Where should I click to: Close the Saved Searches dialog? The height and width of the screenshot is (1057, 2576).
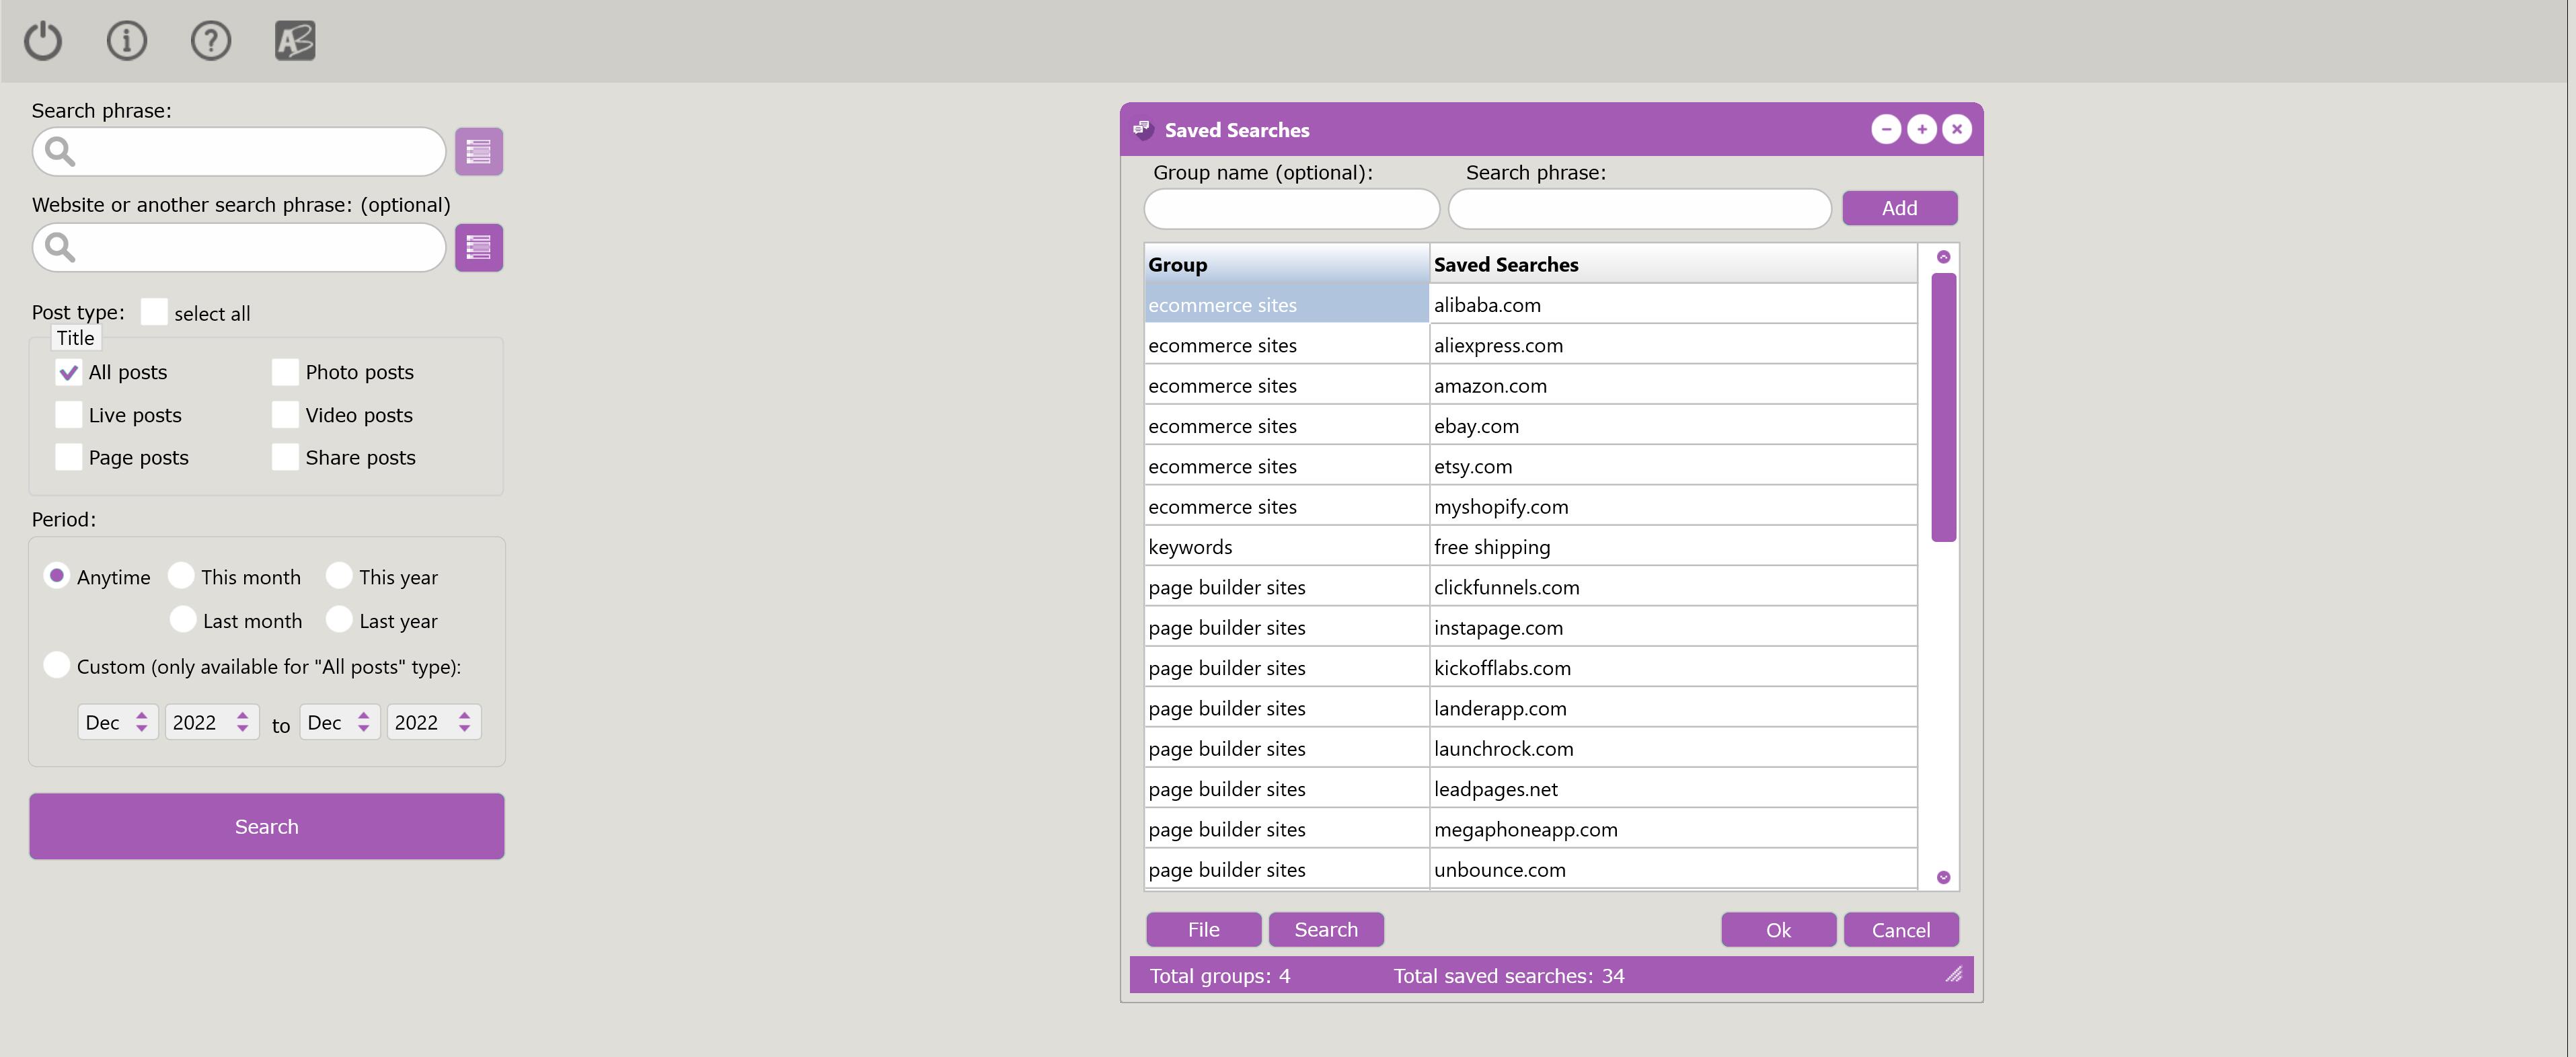tap(1957, 129)
